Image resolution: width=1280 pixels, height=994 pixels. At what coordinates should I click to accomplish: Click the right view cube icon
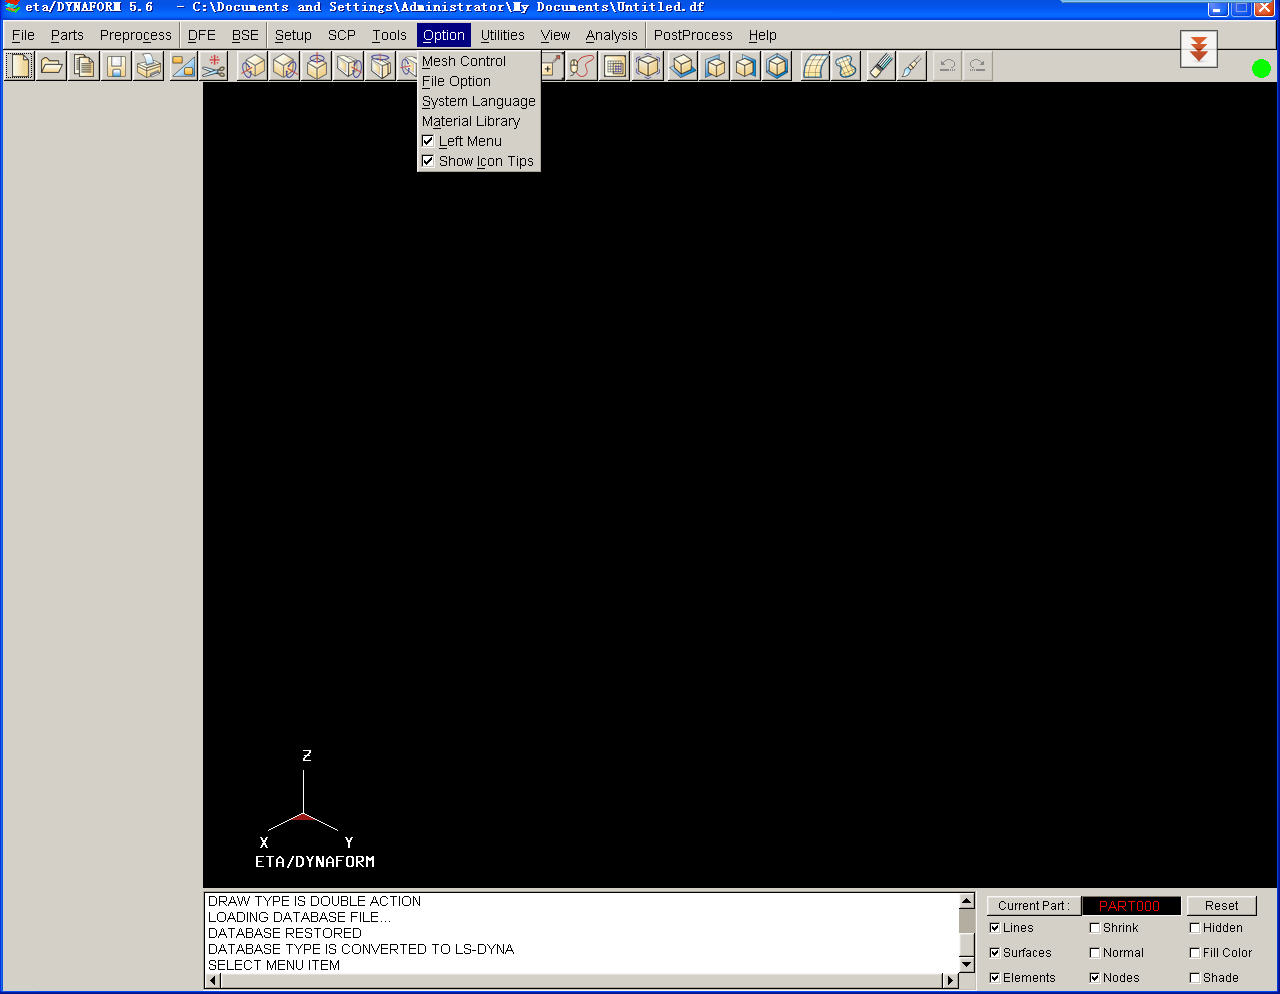(746, 67)
